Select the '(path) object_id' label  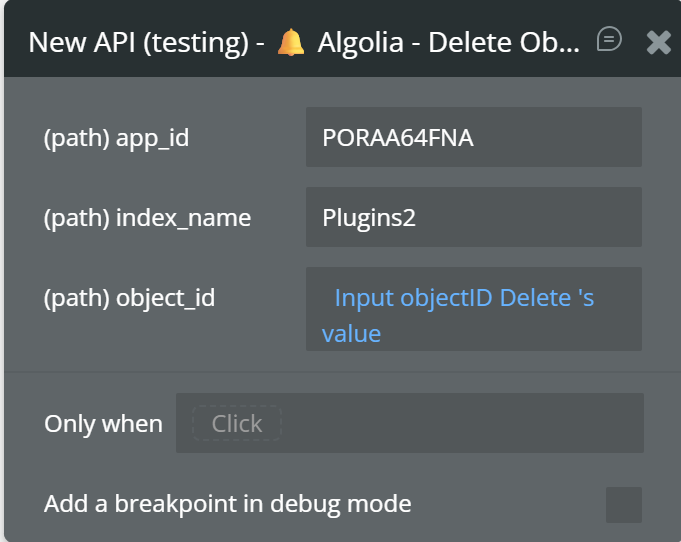tap(129, 297)
